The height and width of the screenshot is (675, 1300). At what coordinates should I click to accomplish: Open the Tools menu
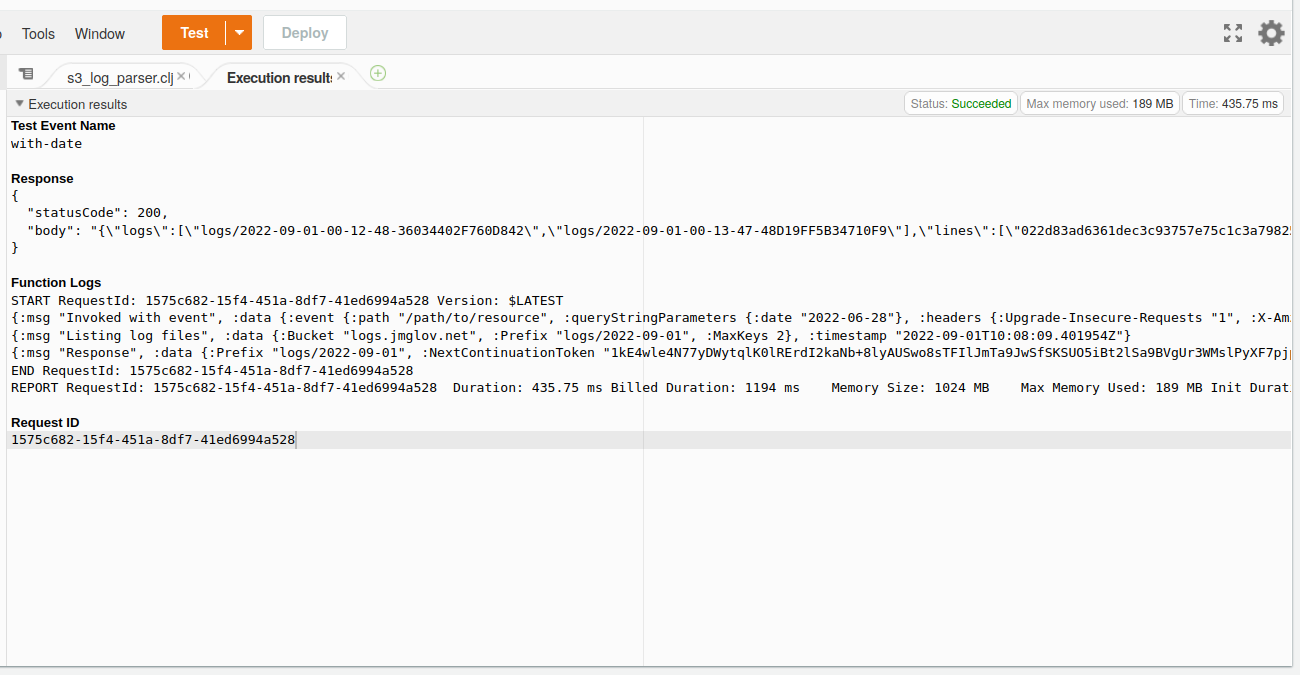tap(38, 33)
